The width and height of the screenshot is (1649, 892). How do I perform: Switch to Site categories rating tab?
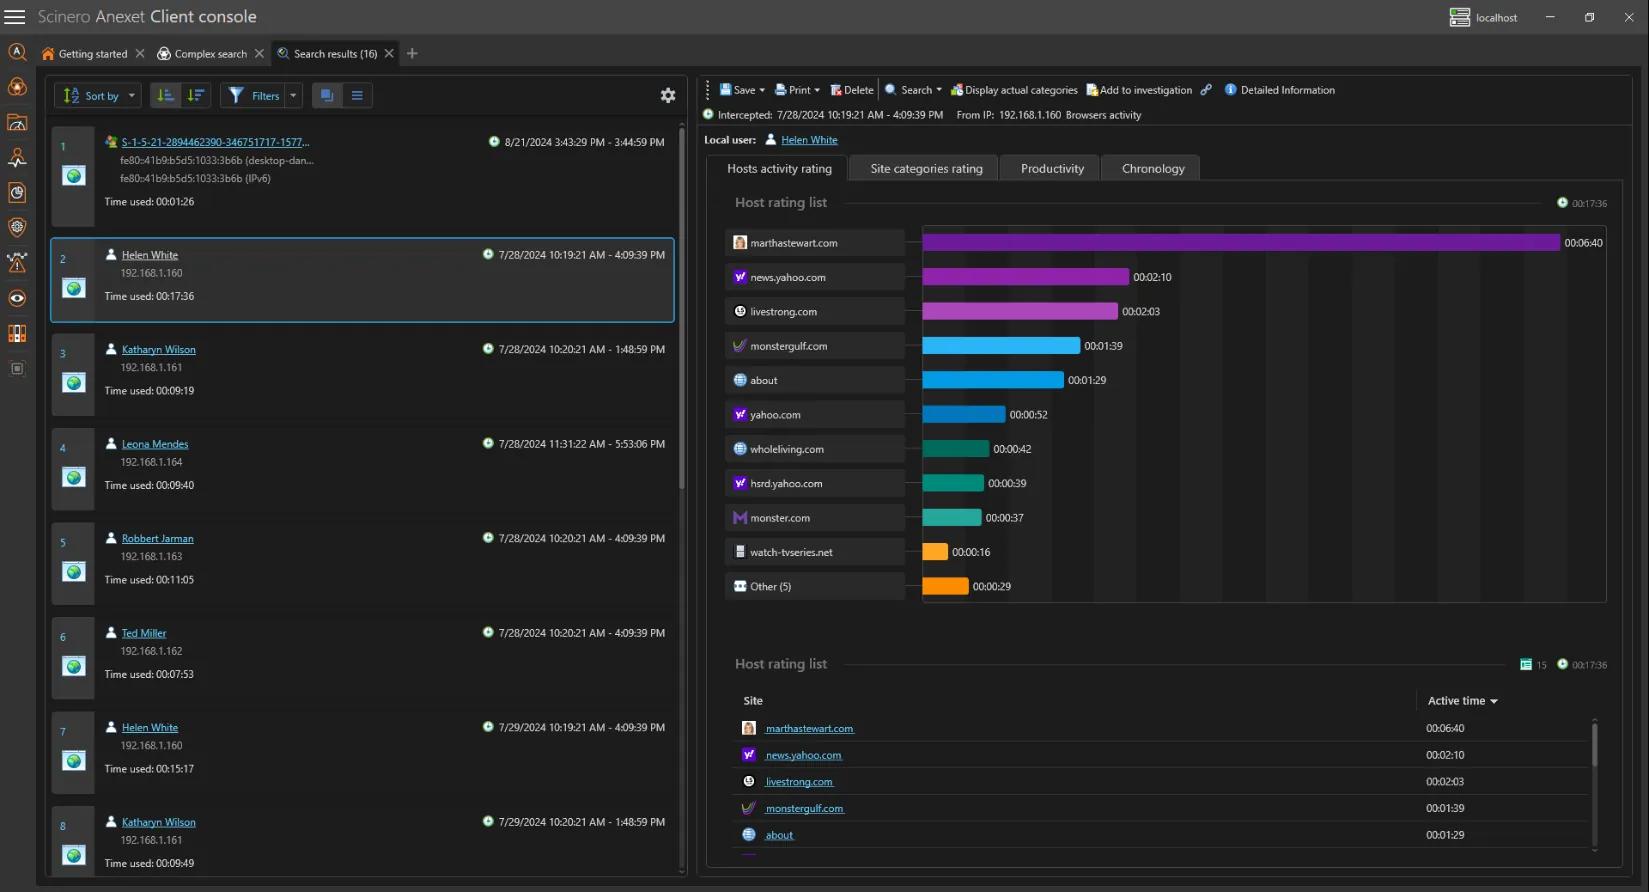coord(926,169)
